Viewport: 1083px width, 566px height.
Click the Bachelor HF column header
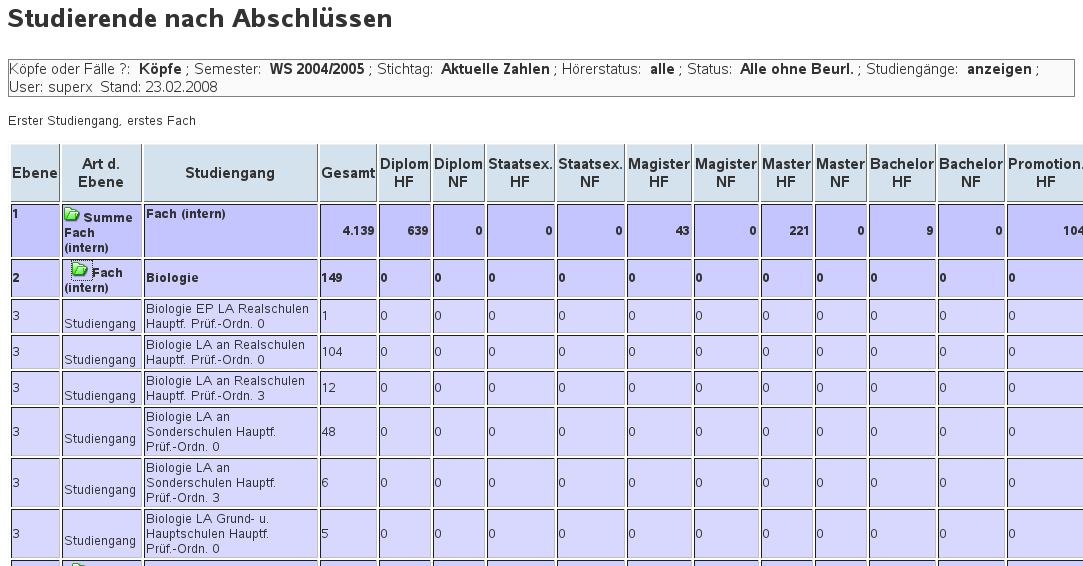[901, 173]
